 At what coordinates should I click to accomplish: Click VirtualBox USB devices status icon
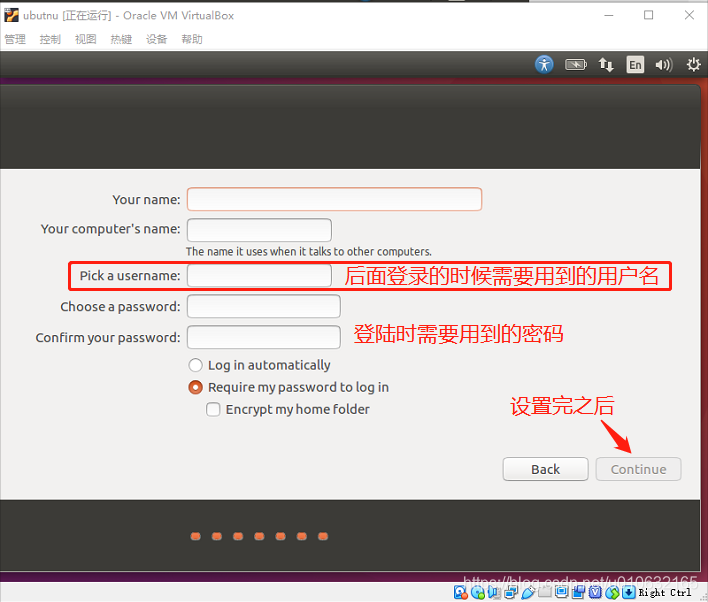coord(528,592)
